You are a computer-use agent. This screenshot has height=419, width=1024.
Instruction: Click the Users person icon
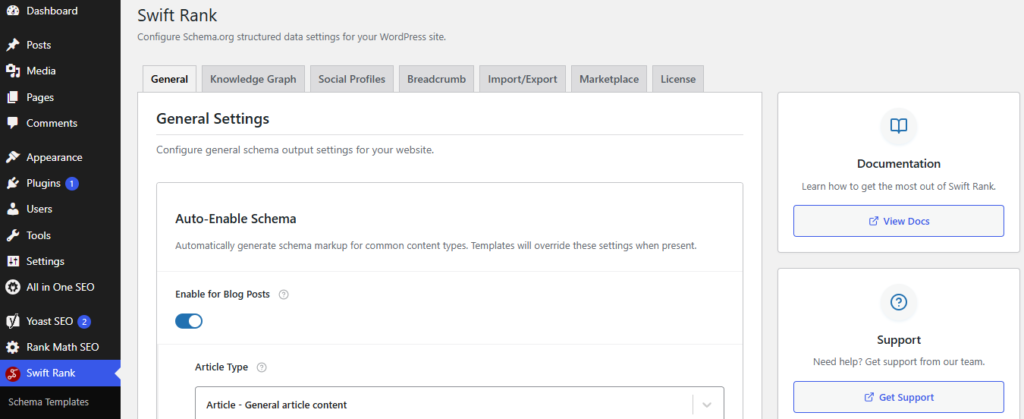(x=12, y=210)
